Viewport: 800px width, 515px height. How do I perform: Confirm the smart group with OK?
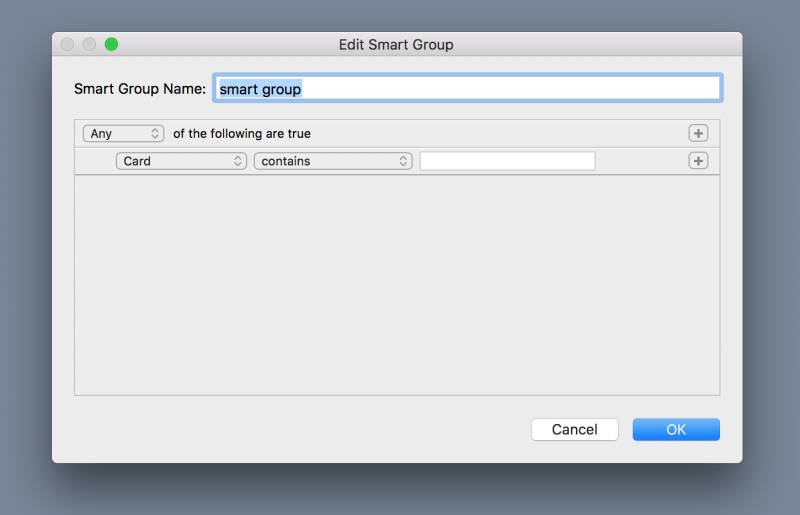coord(676,429)
